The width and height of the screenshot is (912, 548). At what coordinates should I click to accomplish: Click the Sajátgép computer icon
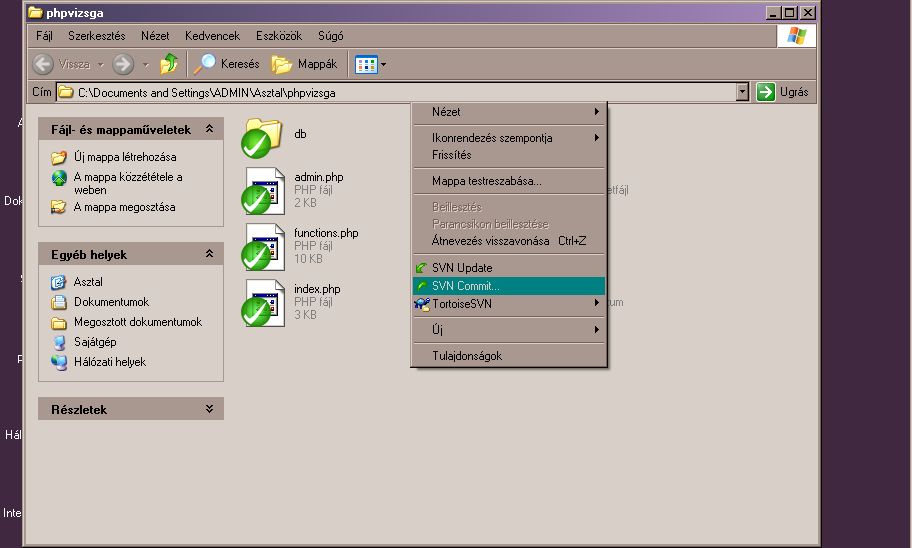59,342
